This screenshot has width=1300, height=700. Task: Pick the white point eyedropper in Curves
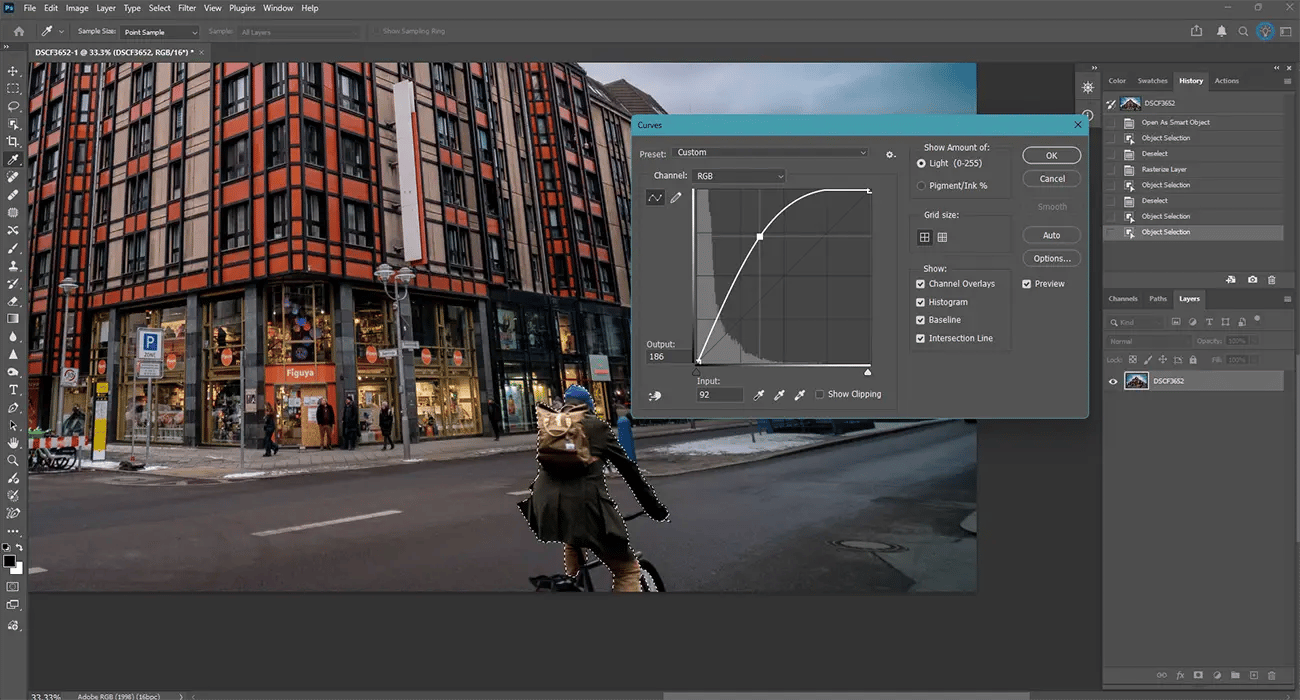coord(800,396)
